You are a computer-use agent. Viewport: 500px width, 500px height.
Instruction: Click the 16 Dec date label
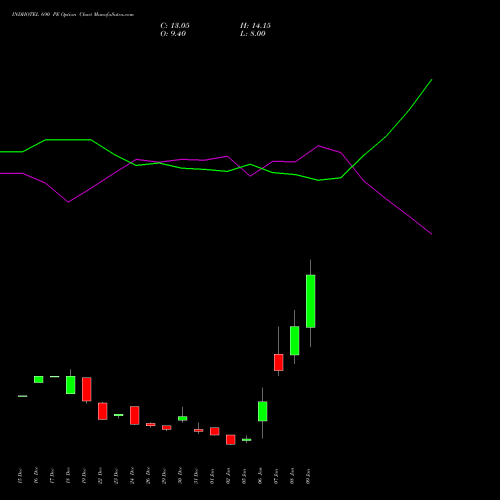[36, 476]
